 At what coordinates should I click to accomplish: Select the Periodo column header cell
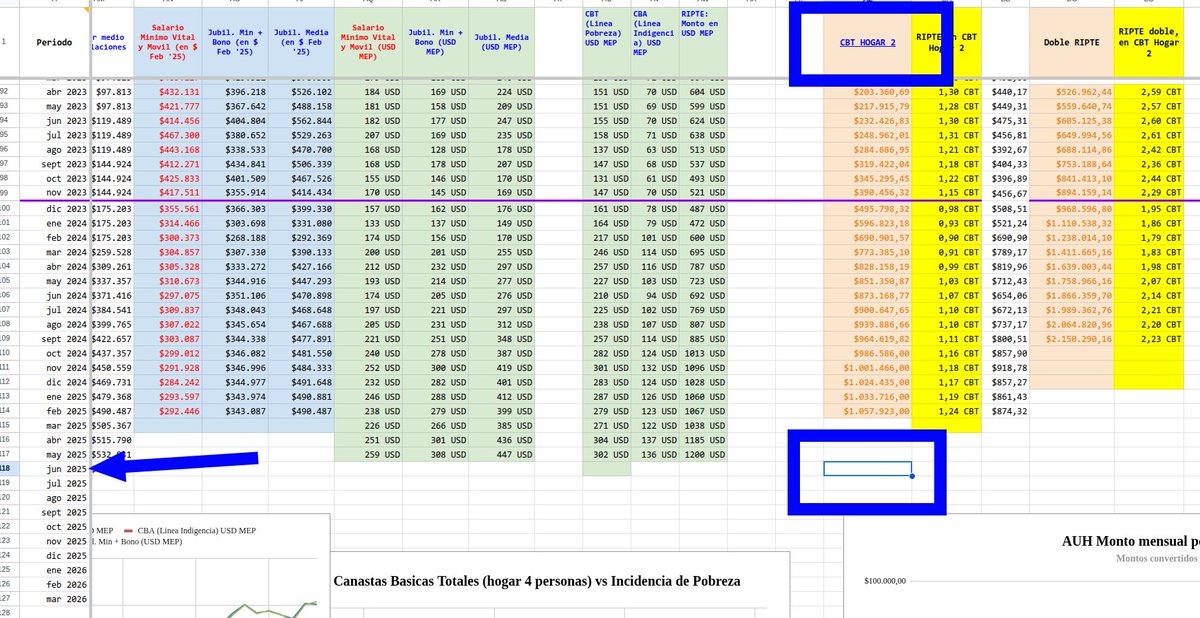(x=54, y=43)
